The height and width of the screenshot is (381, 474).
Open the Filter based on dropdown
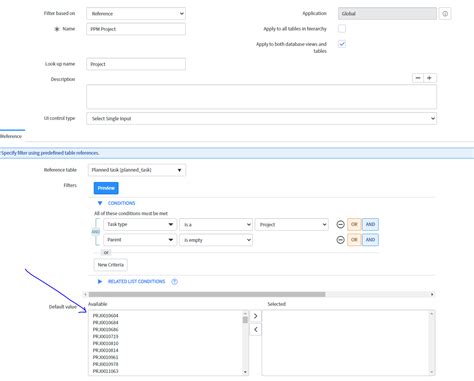[136, 14]
